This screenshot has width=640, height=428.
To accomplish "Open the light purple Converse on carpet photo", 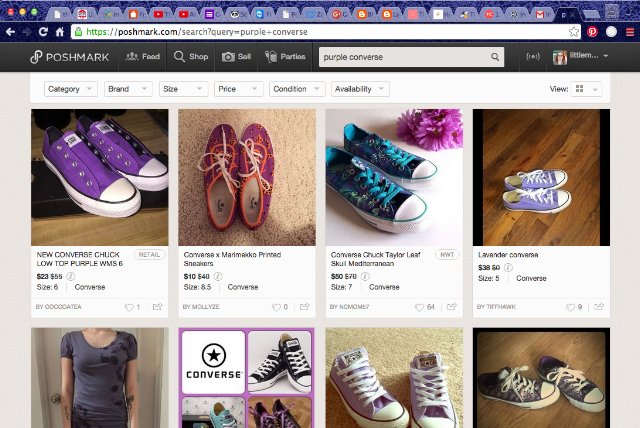I will click(394, 378).
